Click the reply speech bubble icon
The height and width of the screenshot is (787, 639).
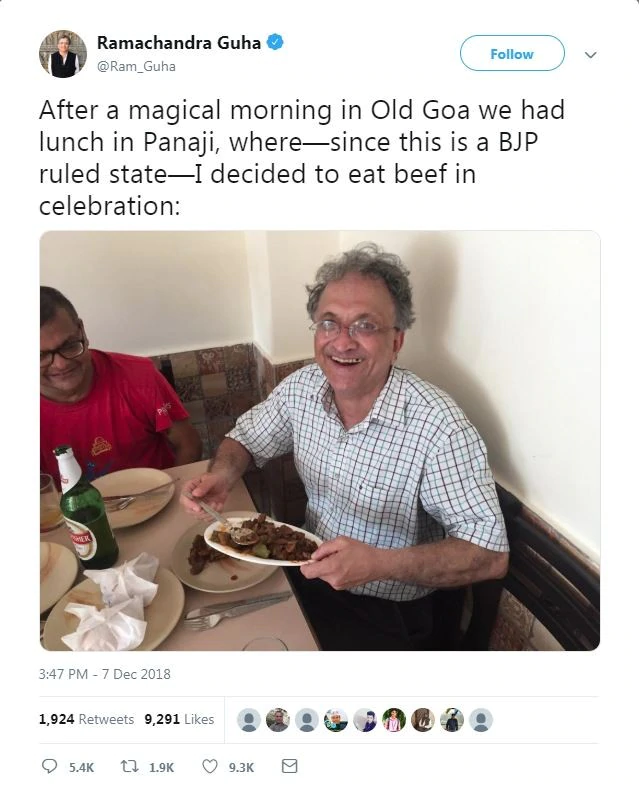click(x=50, y=767)
